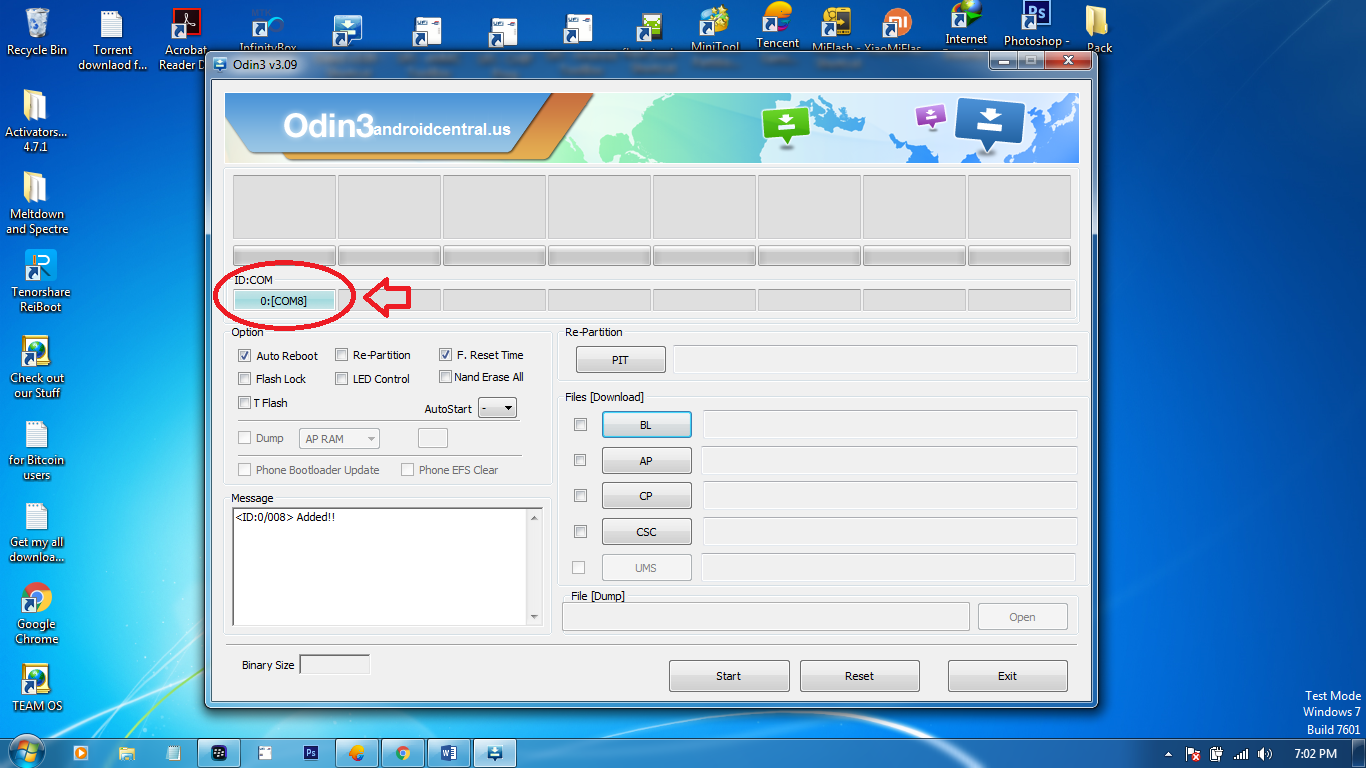Viewport: 1366px width, 768px height.
Task: Switch to Microsoft Word in taskbar
Action: click(449, 753)
